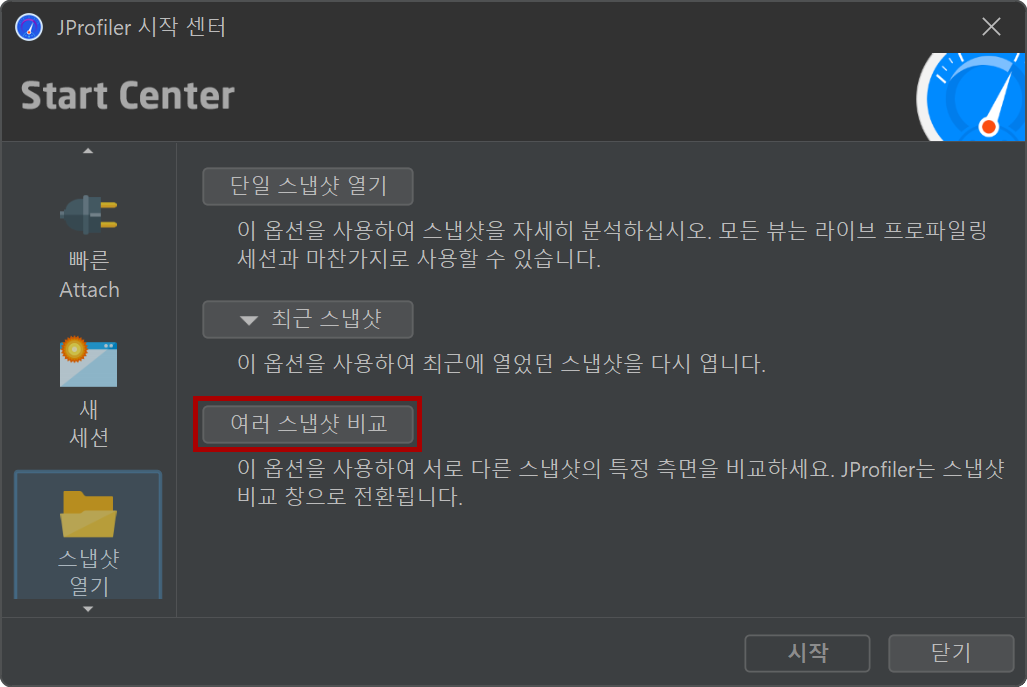The height and width of the screenshot is (687, 1027).
Task: Click the 닫기 button
Action: [951, 653]
